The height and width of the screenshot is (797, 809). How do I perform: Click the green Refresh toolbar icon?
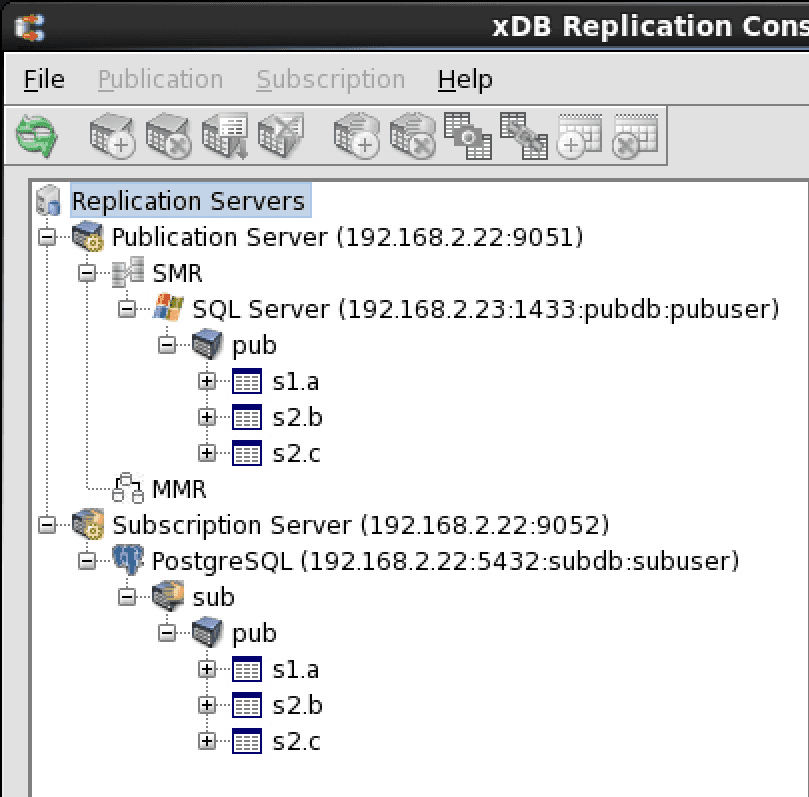(37, 135)
